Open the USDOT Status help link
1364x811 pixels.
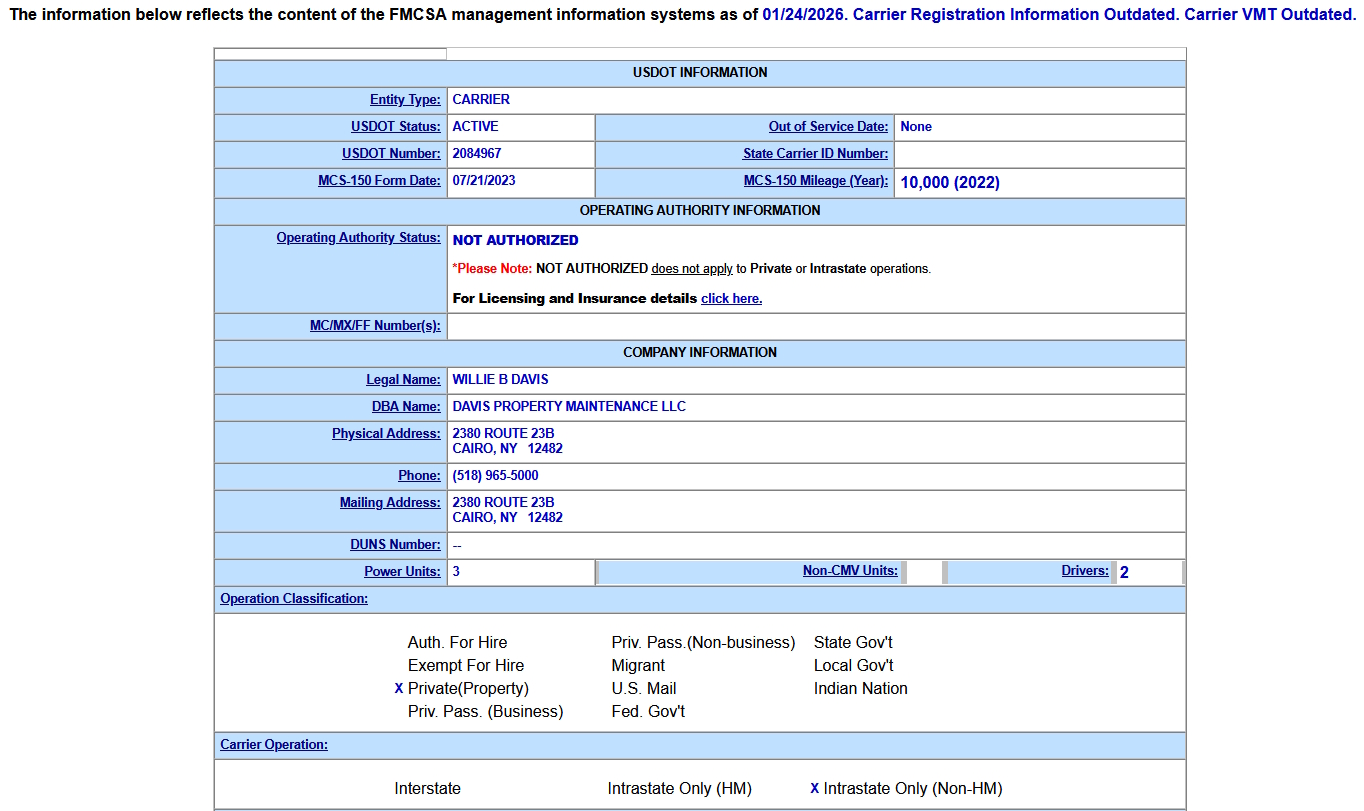click(395, 127)
